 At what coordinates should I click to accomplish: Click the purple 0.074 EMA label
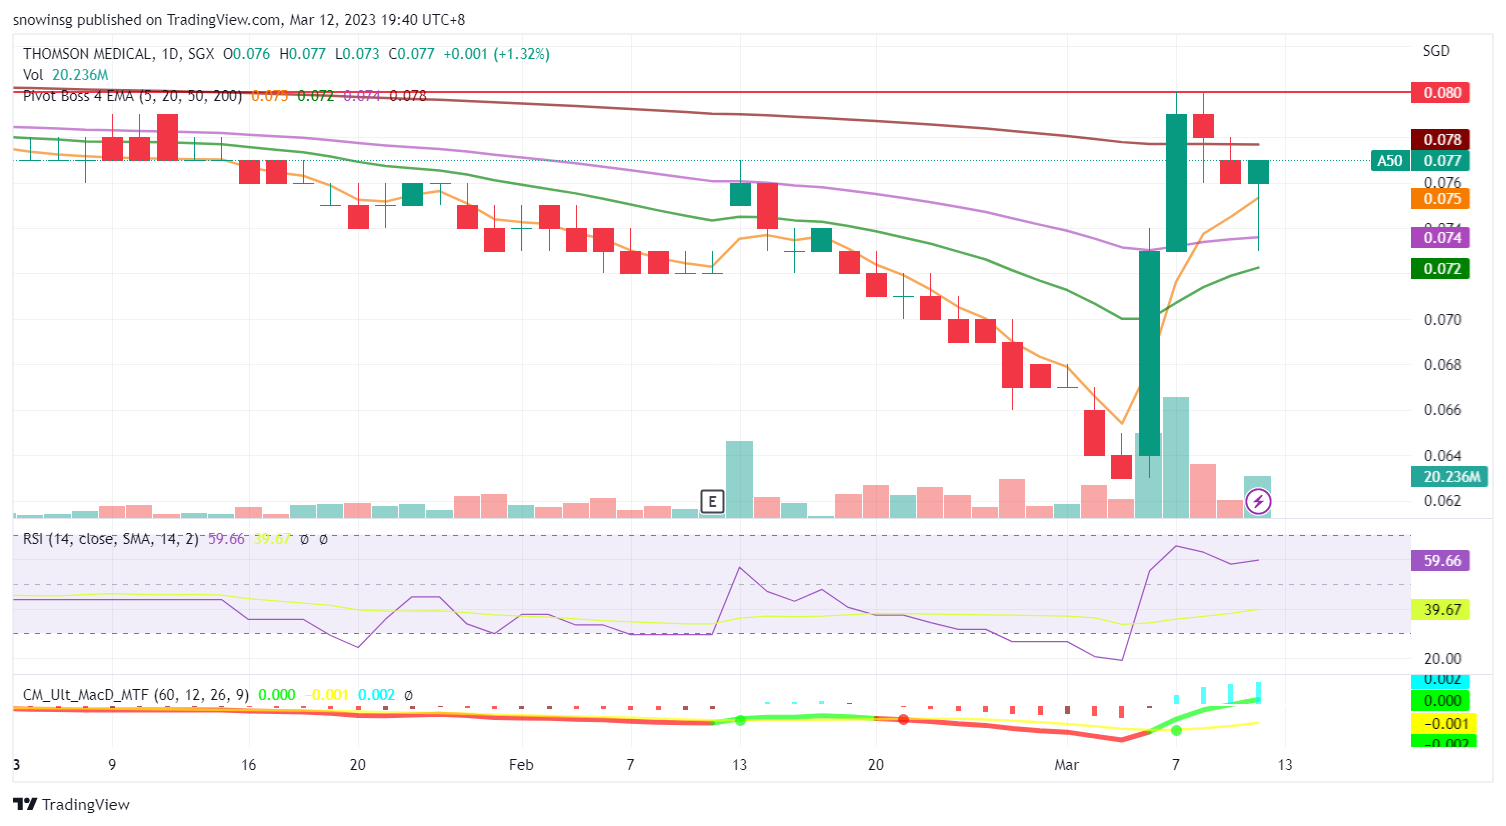[1441, 237]
